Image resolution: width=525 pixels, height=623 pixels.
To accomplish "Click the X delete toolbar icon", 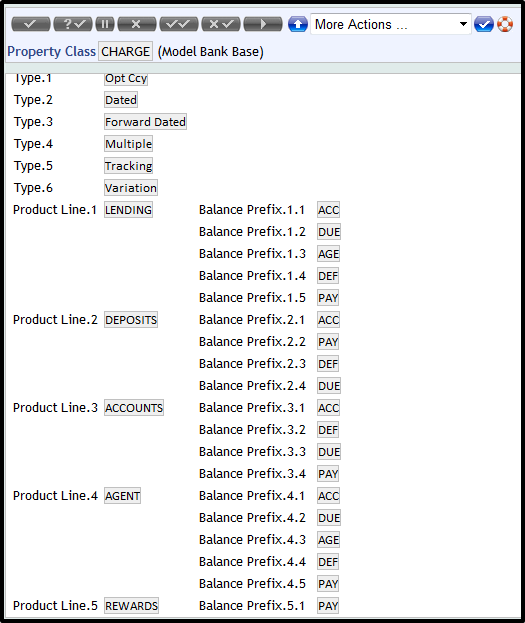I will 137,24.
